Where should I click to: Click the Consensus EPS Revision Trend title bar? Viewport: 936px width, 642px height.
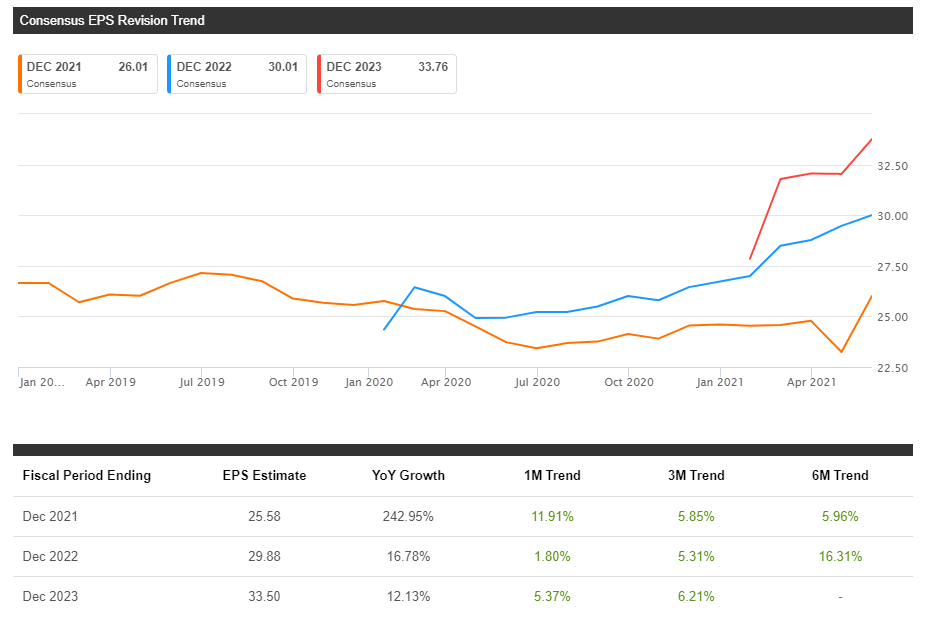pyautogui.click(x=462, y=20)
